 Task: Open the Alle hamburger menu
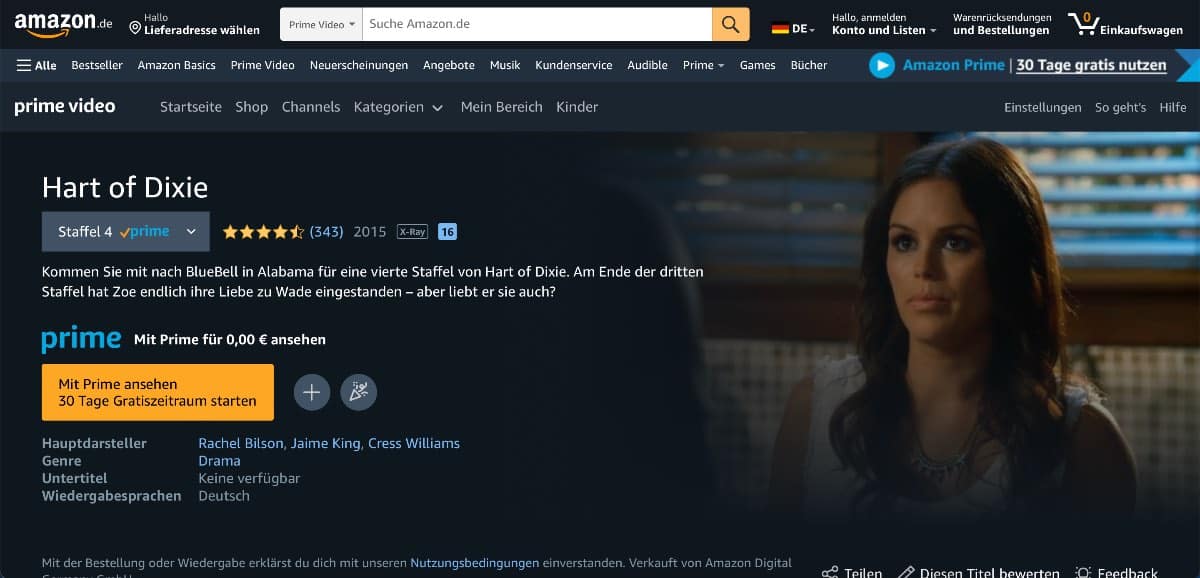[x=37, y=65]
